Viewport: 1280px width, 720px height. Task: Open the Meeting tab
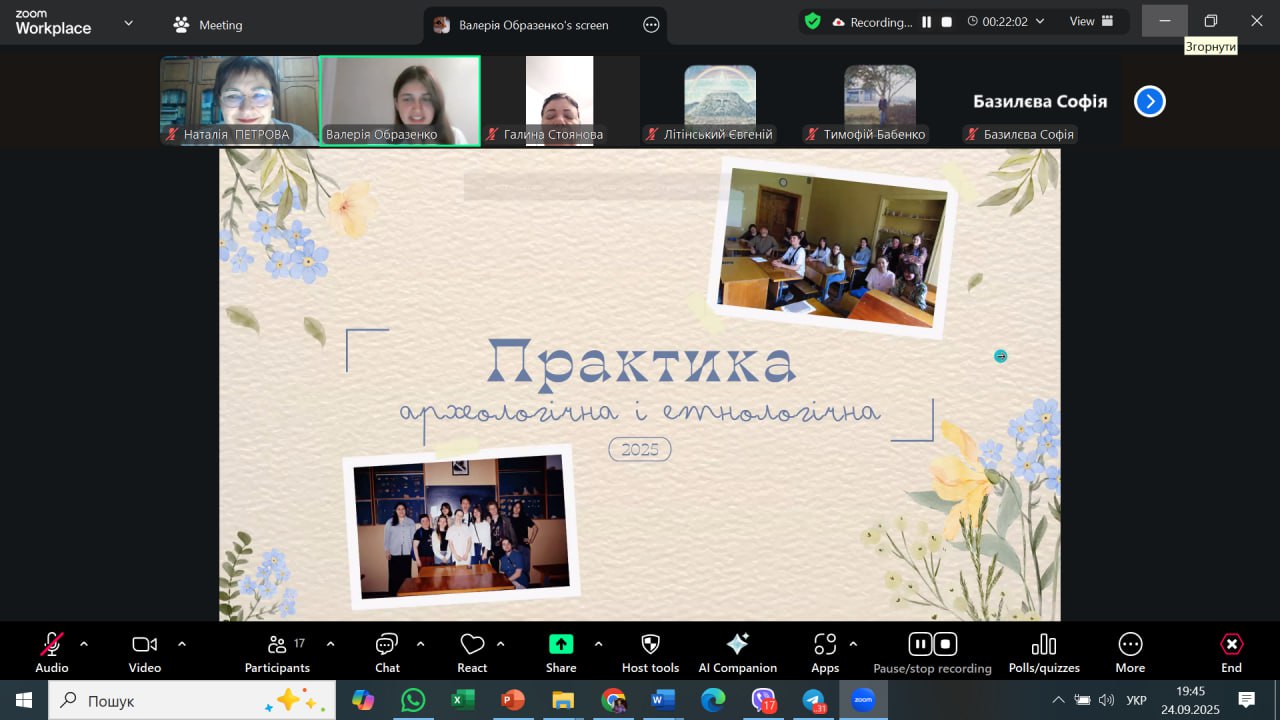point(208,25)
